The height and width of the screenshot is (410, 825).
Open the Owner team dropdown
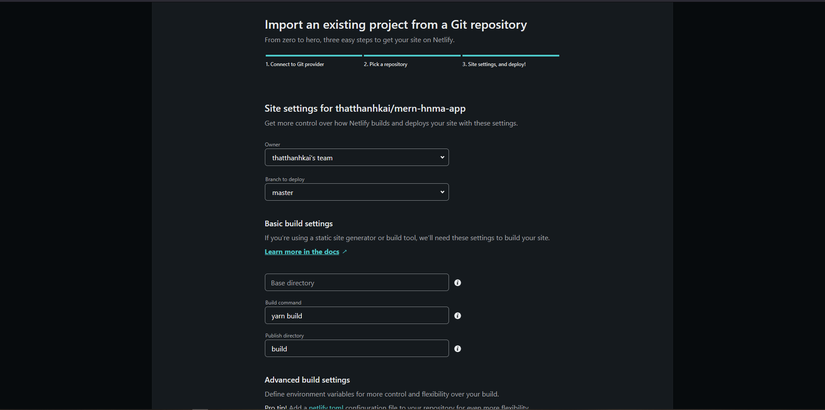tap(356, 157)
